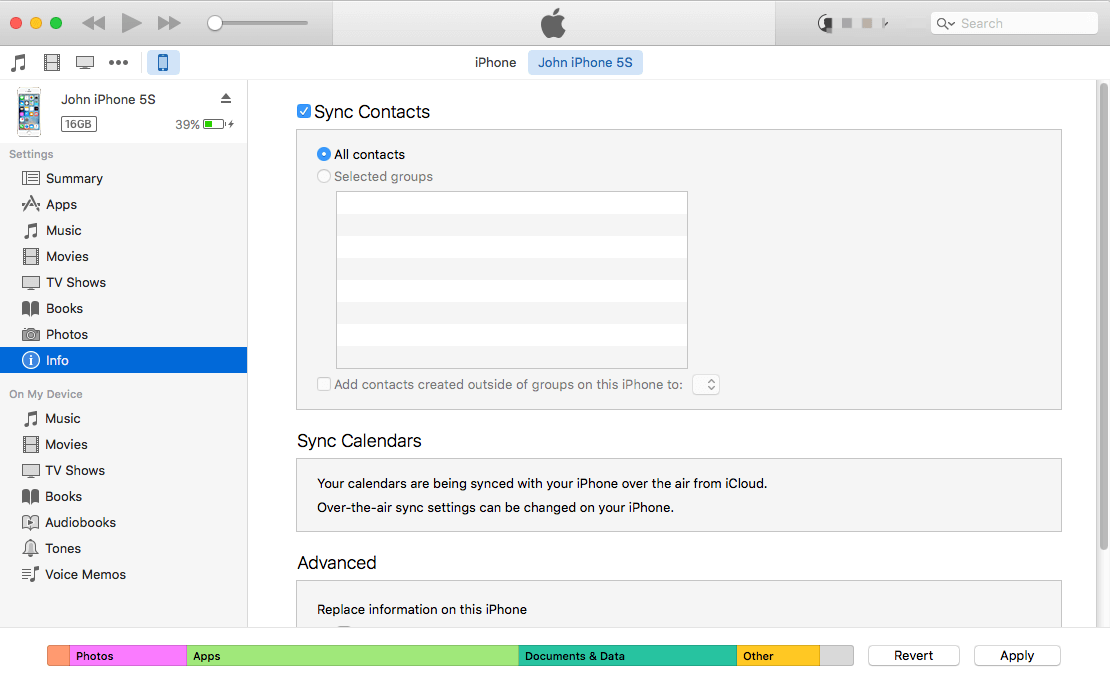Show more libraries with the three-dot icon
1110x680 pixels.
[118, 63]
